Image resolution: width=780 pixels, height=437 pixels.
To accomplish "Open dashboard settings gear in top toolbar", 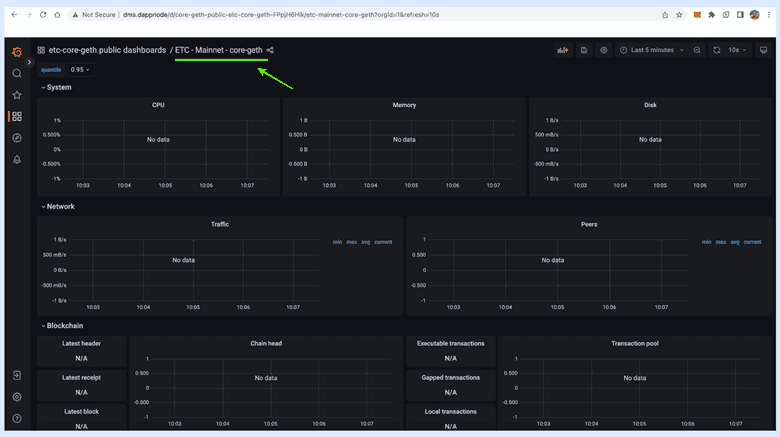I will click(x=604, y=50).
